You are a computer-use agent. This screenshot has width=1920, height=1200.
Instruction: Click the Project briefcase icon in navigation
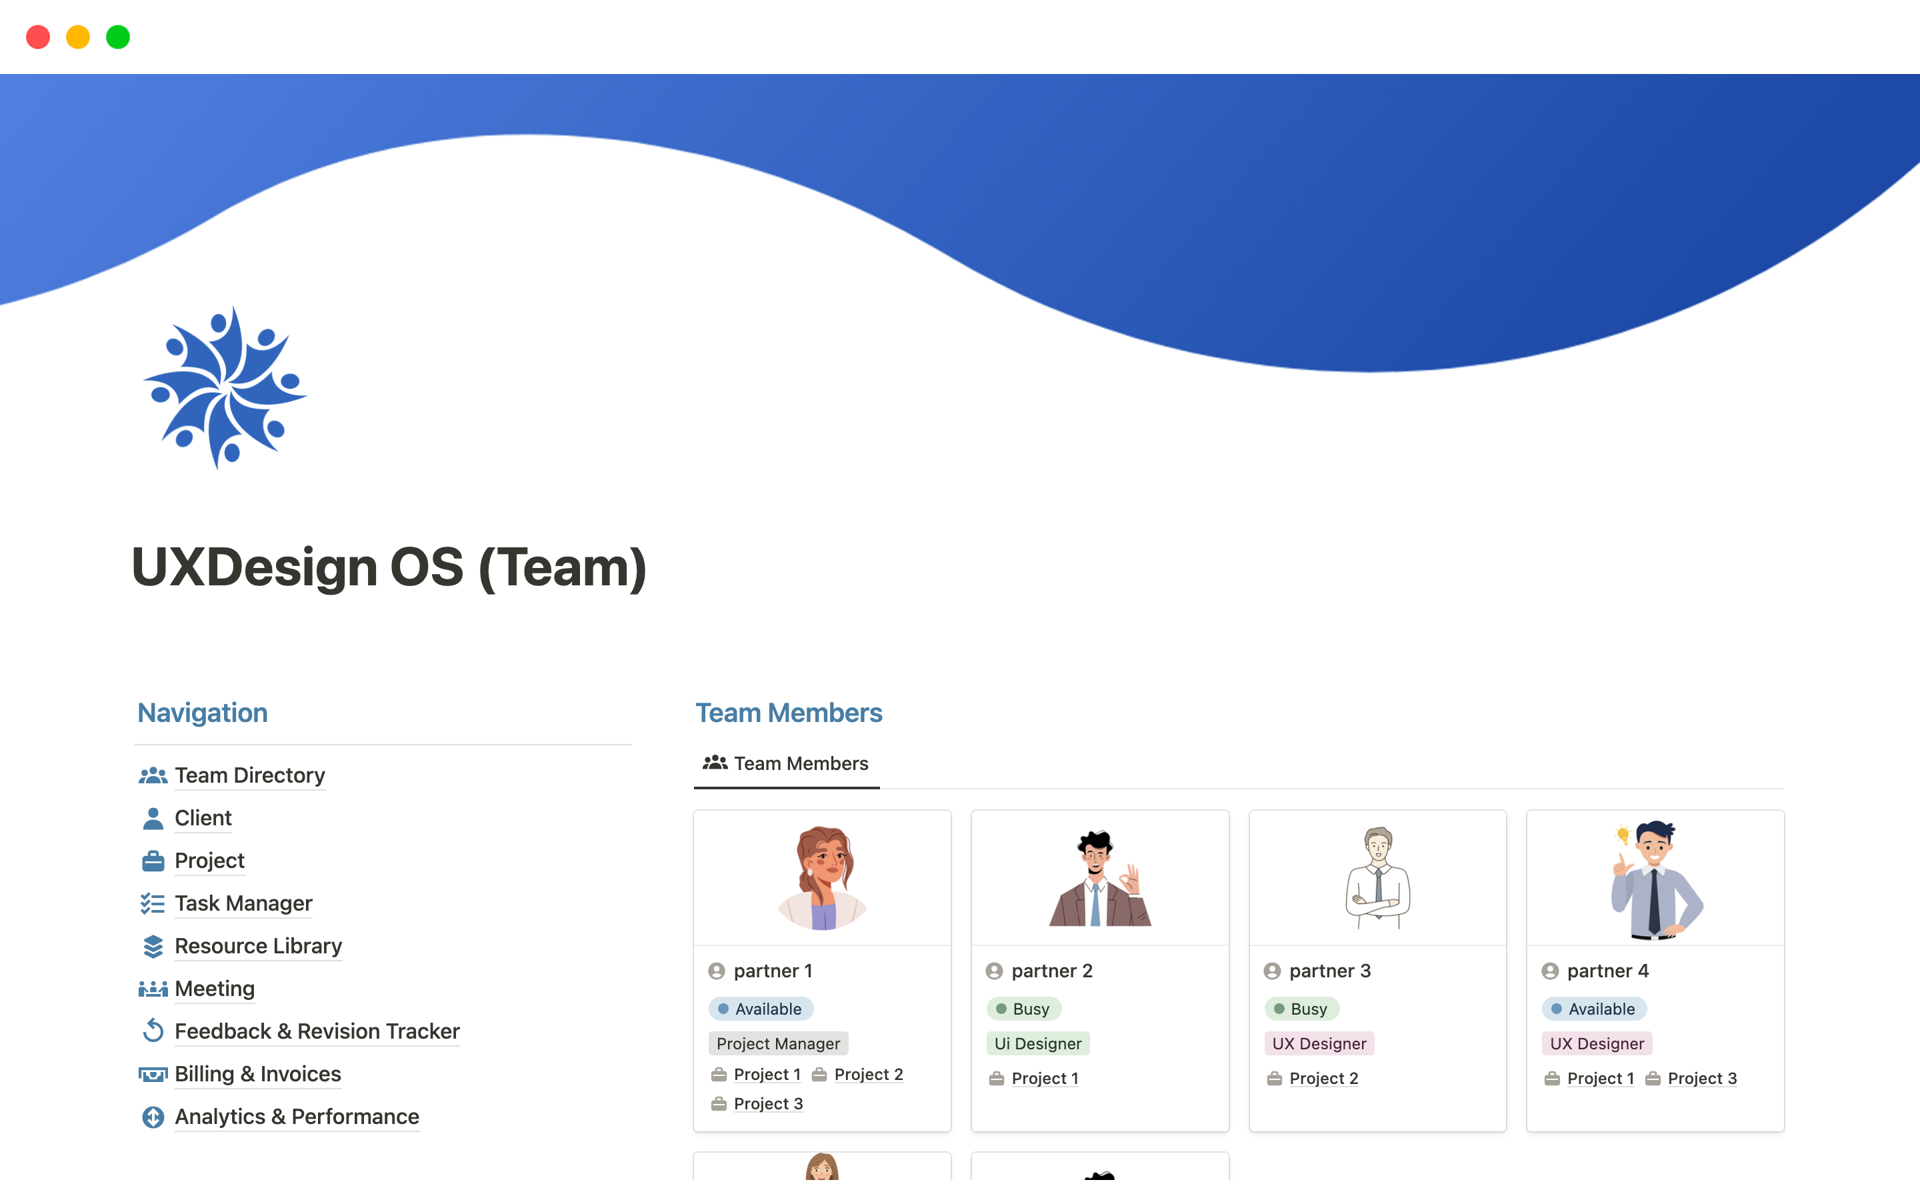coord(152,861)
